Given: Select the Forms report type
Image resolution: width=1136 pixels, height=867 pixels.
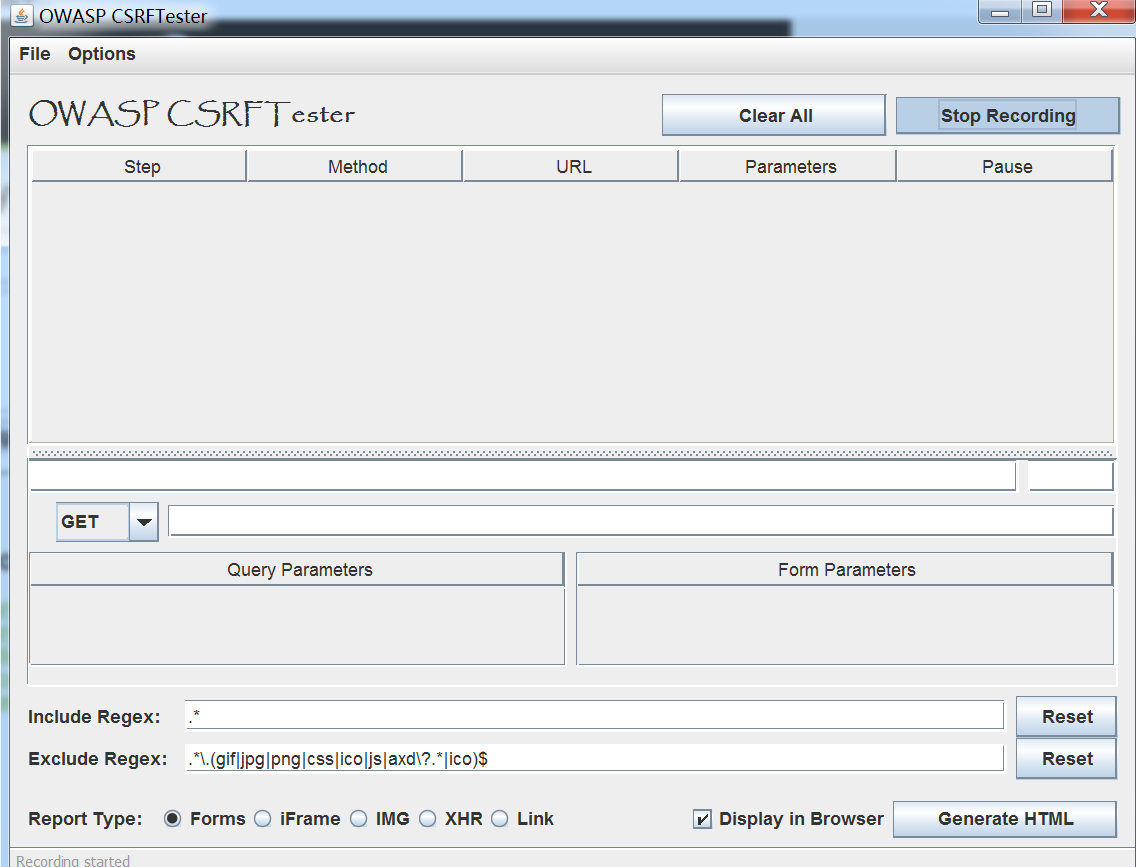Looking at the screenshot, I should [x=172, y=818].
